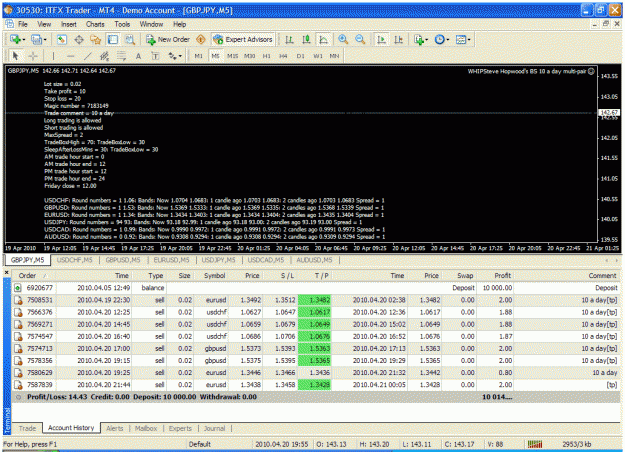The height and width of the screenshot is (452, 625).
Task: Switch chart to M1 timeframe
Action: pyautogui.click(x=199, y=56)
